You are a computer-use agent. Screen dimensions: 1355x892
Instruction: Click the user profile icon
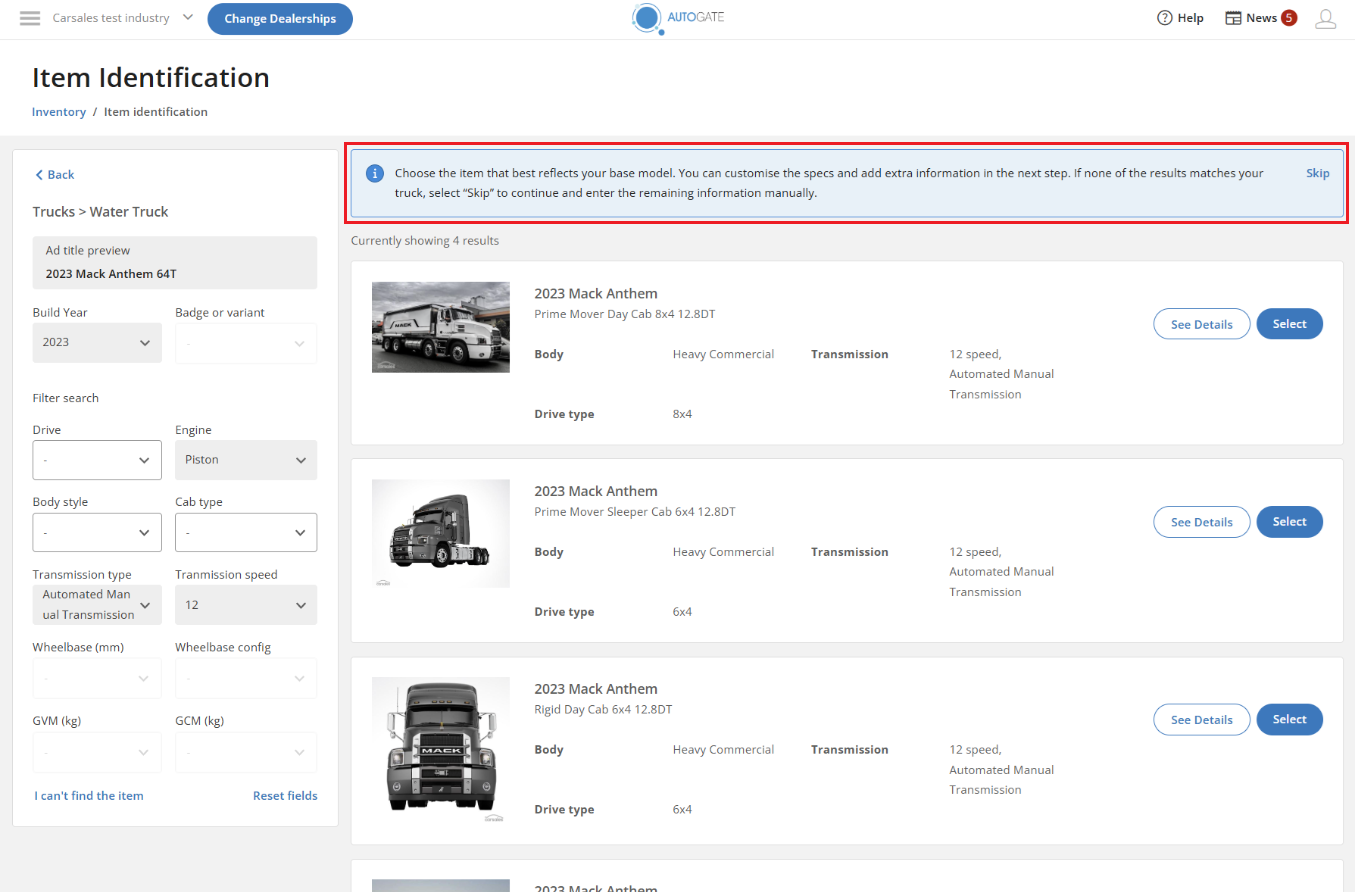click(x=1325, y=19)
